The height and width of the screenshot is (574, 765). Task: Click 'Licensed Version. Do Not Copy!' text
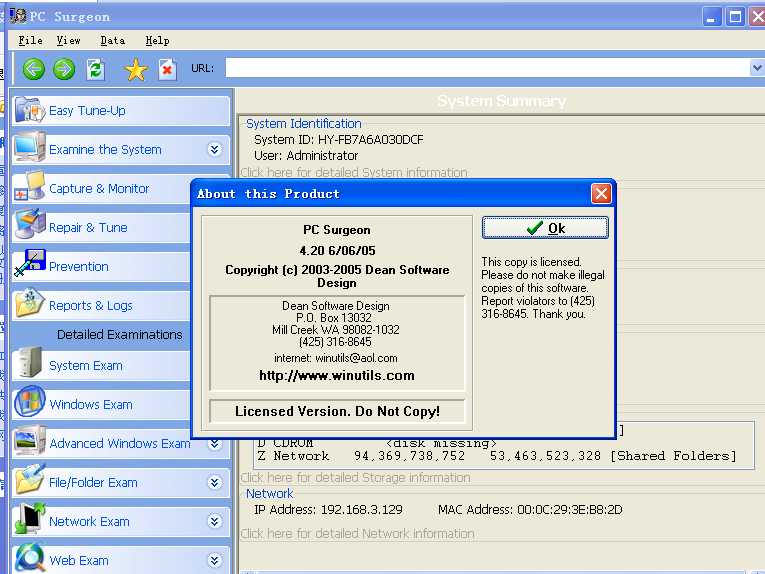pyautogui.click(x=337, y=411)
